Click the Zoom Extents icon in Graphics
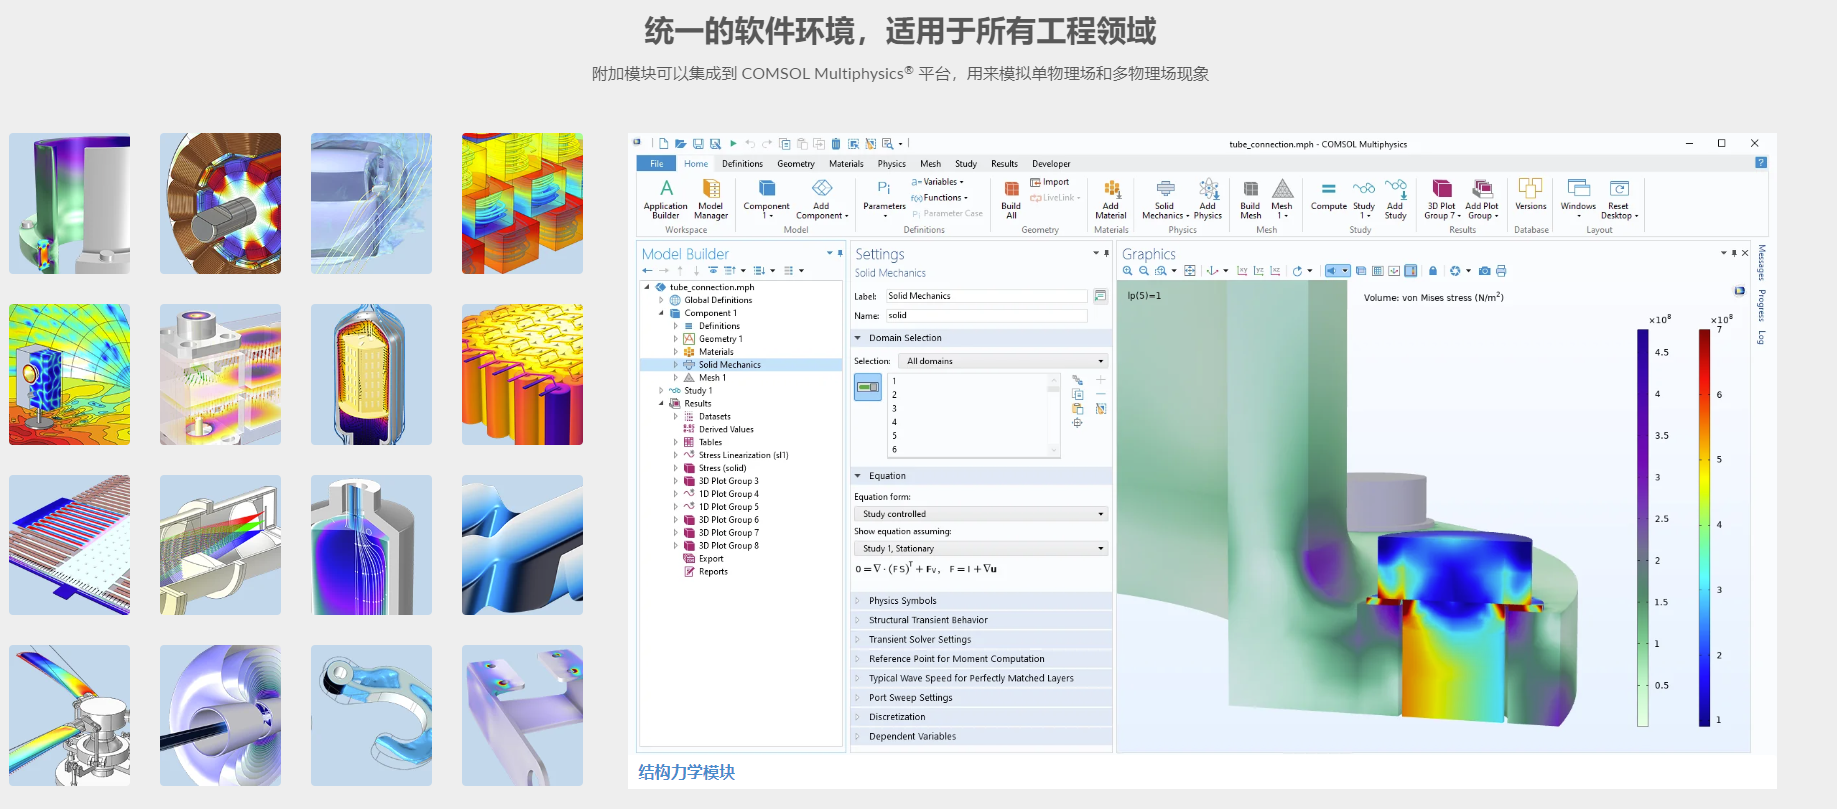Viewport: 1837px width, 809px height. point(1189,271)
